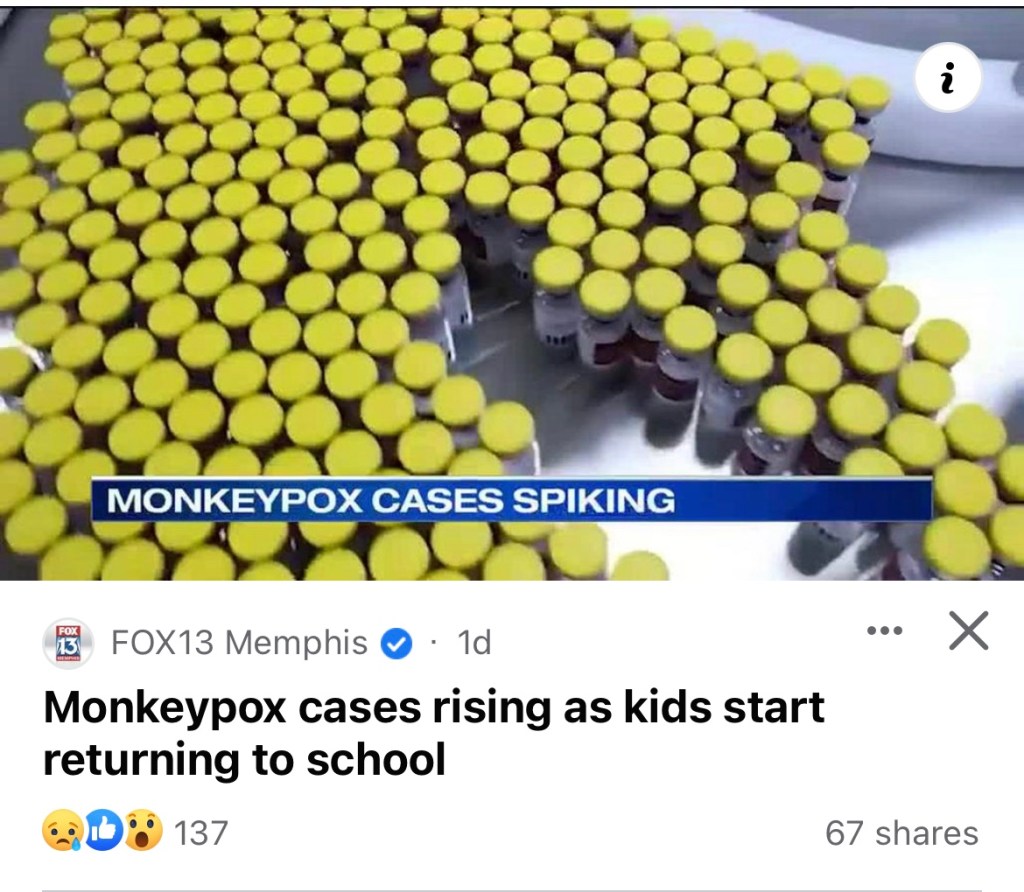Click the 'returning to school' headline line
Image resolution: width=1024 pixels, height=892 pixels.
pyautogui.click(x=244, y=760)
